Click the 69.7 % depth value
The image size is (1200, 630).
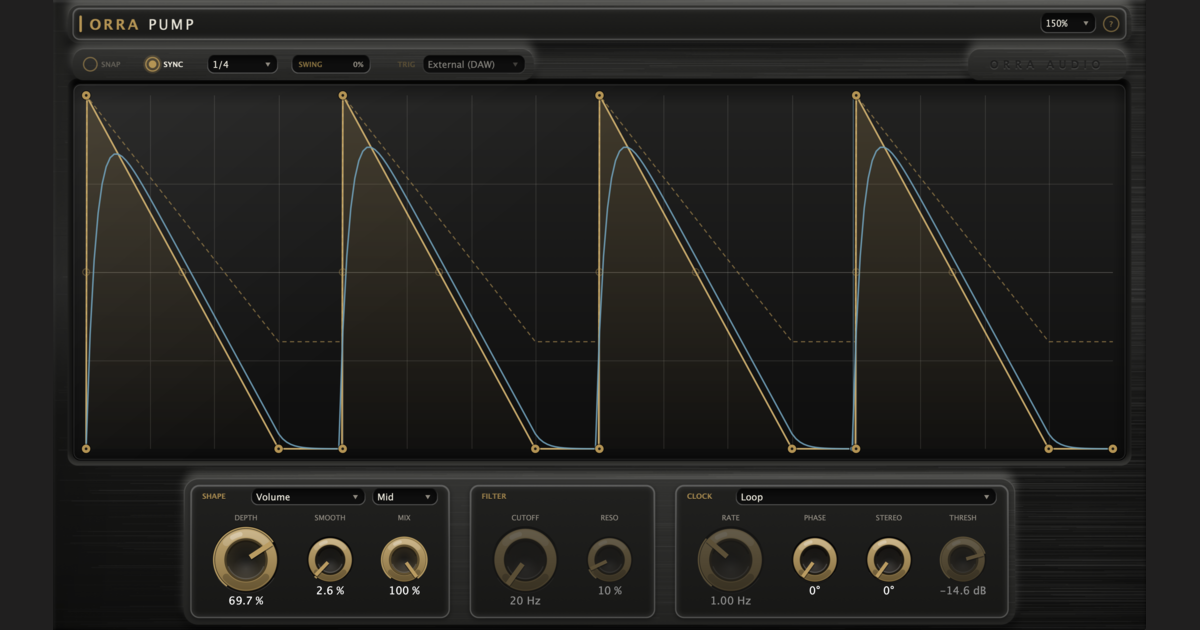[246, 601]
